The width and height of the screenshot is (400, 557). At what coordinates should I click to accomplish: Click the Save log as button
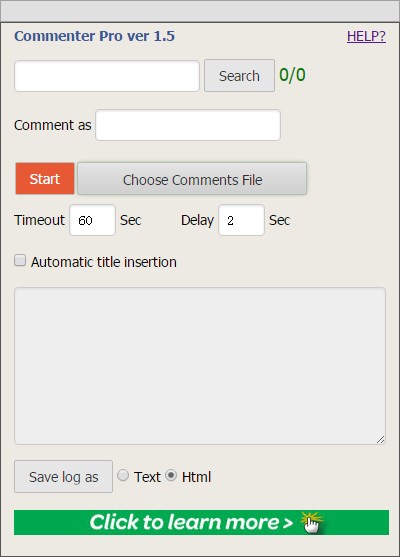click(63, 477)
